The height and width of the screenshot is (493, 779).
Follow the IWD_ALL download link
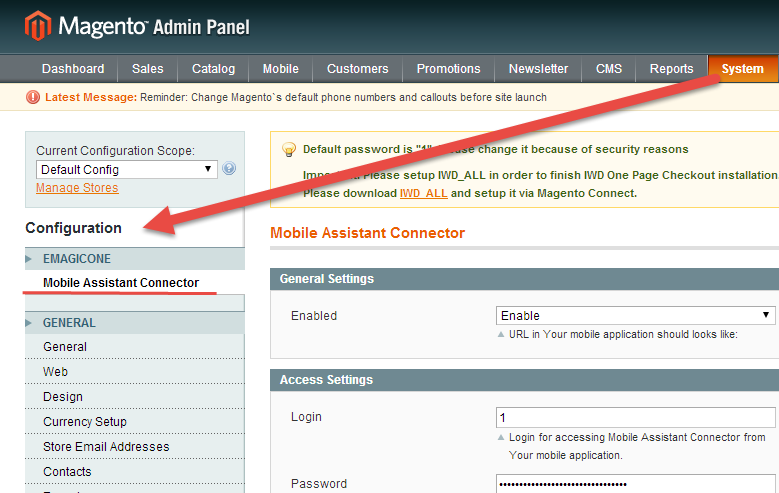[x=424, y=193]
